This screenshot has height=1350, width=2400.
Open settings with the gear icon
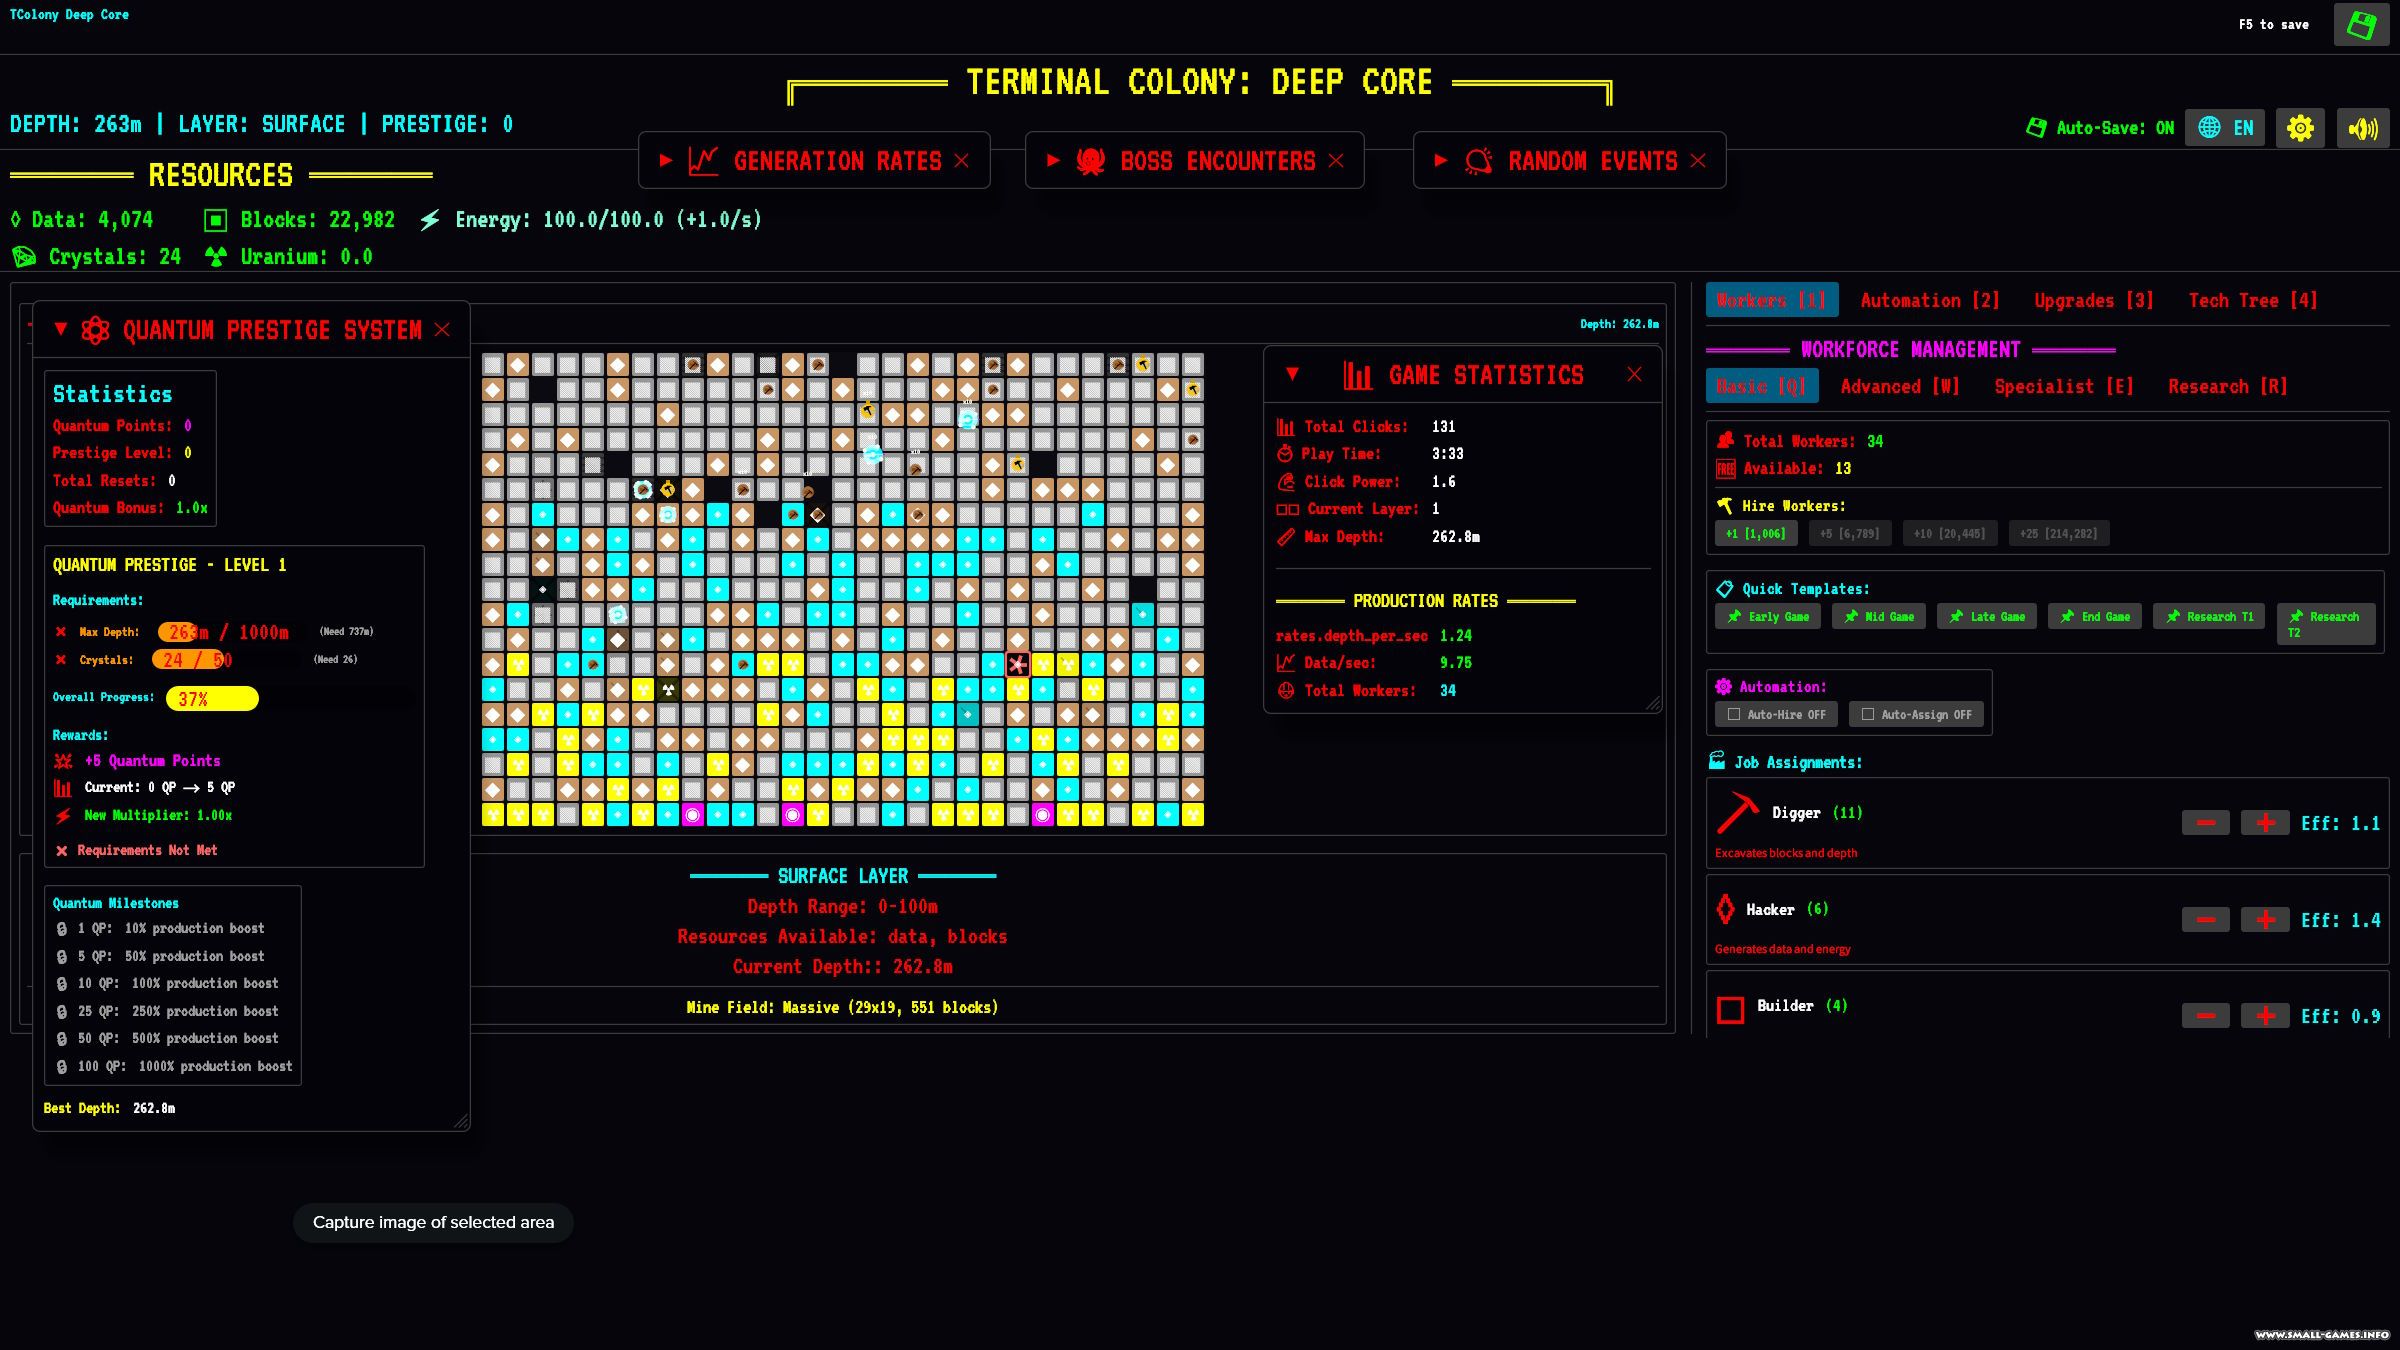click(x=2300, y=128)
